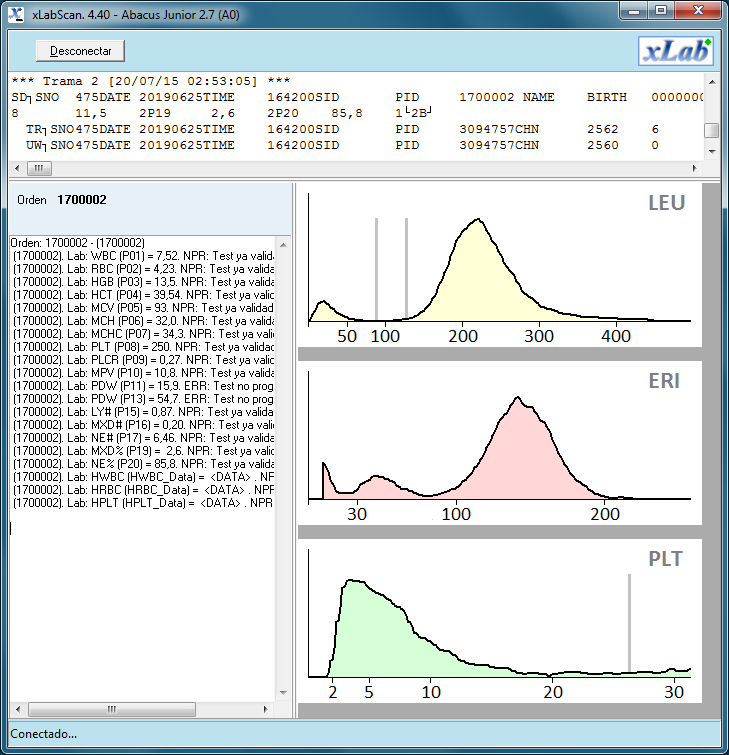
Task: Click results list scroll left arrow
Action: (18, 709)
